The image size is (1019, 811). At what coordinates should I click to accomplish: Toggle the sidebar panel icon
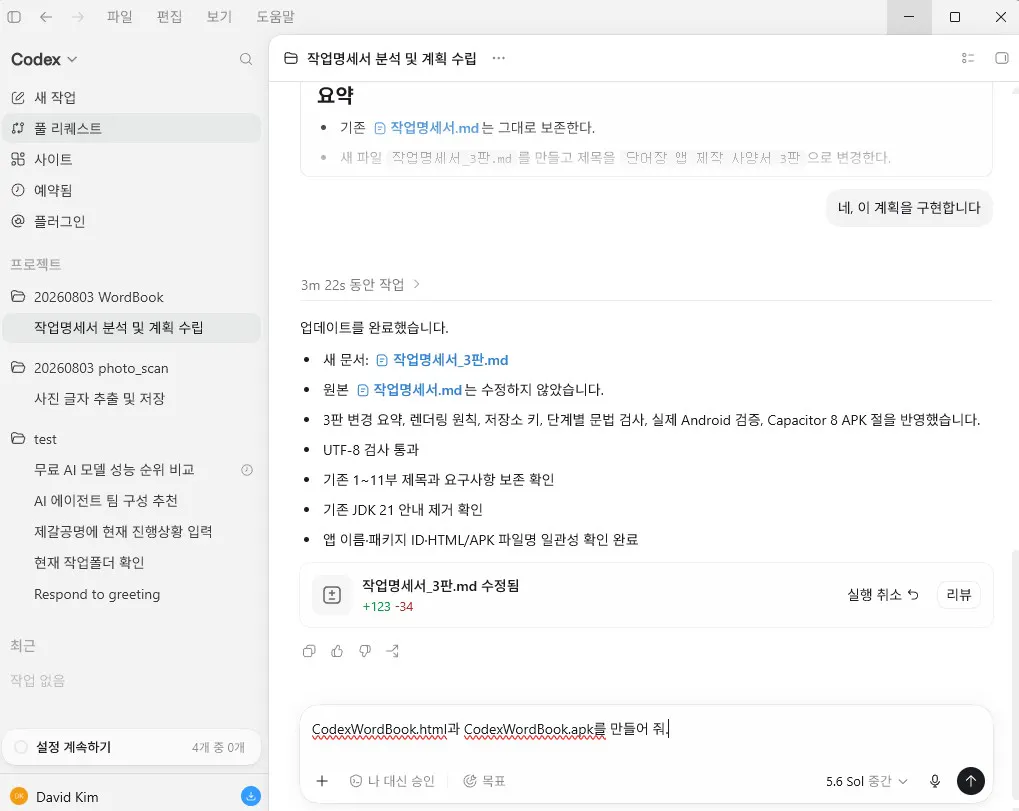click(14, 17)
